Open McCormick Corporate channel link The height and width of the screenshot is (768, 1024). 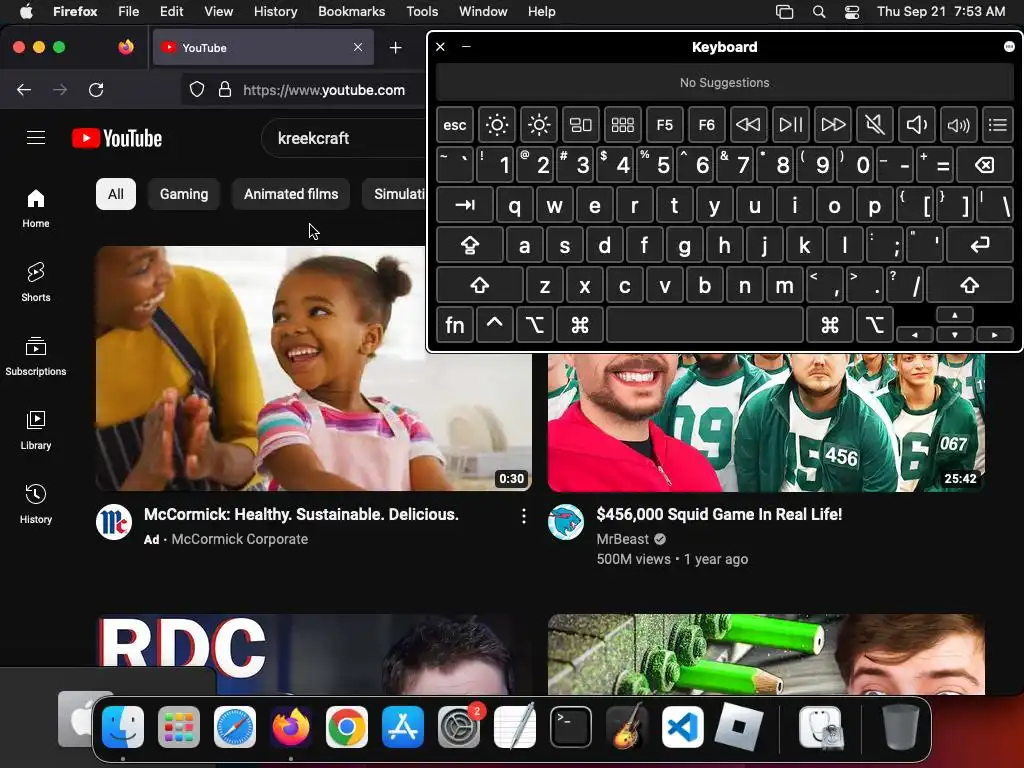tap(240, 539)
